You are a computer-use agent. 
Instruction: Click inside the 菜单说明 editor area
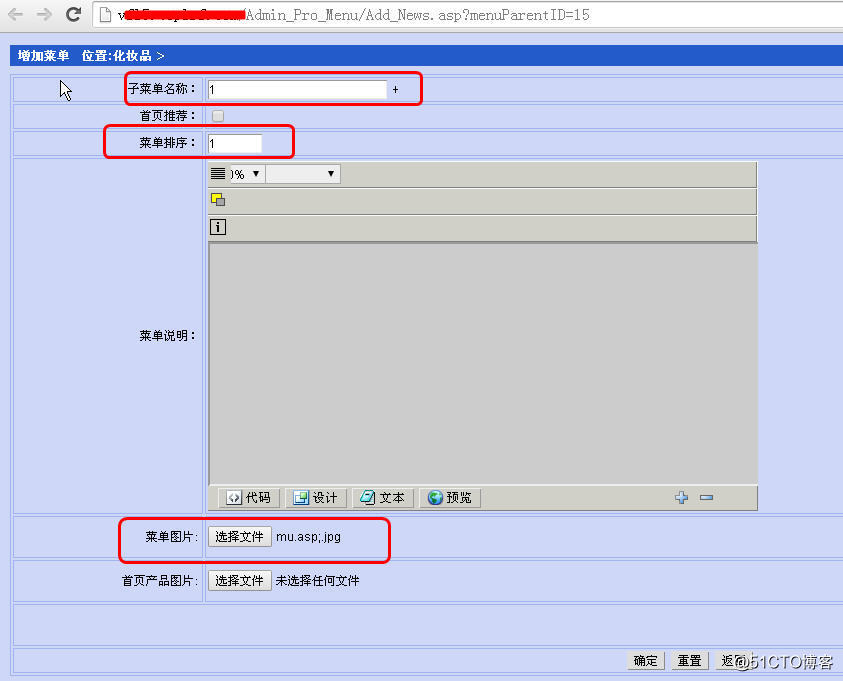(483, 364)
